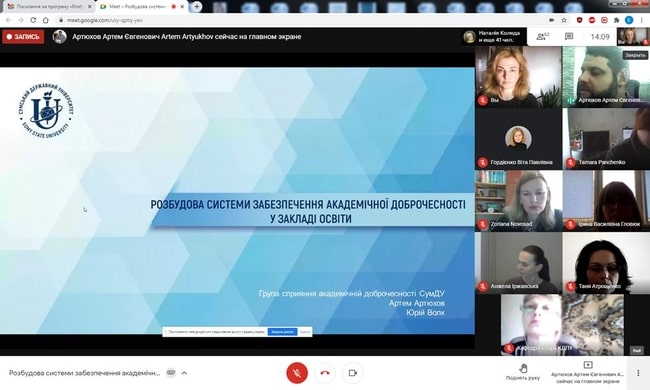Click the Юрій Волк name on the slide
Viewport: 650px width, 390px height.
pyautogui.click(x=425, y=313)
